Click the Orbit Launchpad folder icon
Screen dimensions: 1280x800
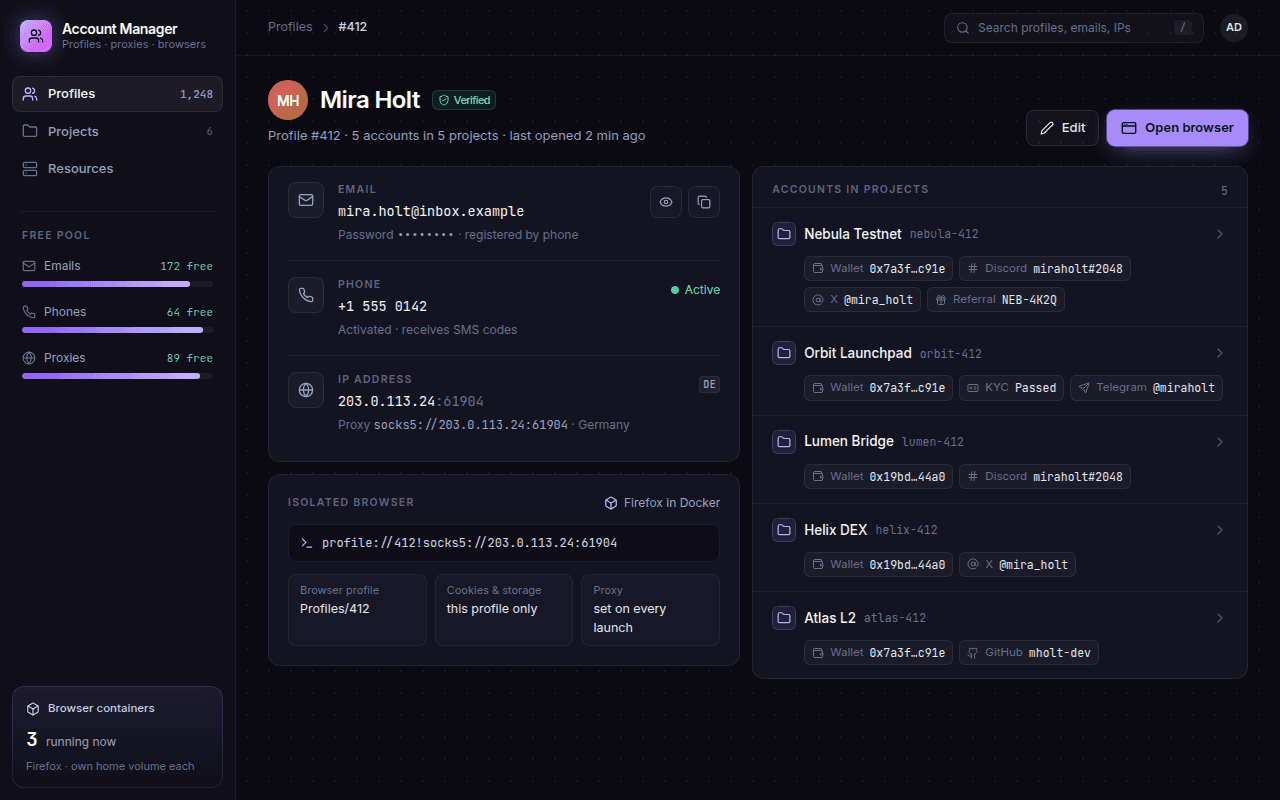pyautogui.click(x=784, y=353)
